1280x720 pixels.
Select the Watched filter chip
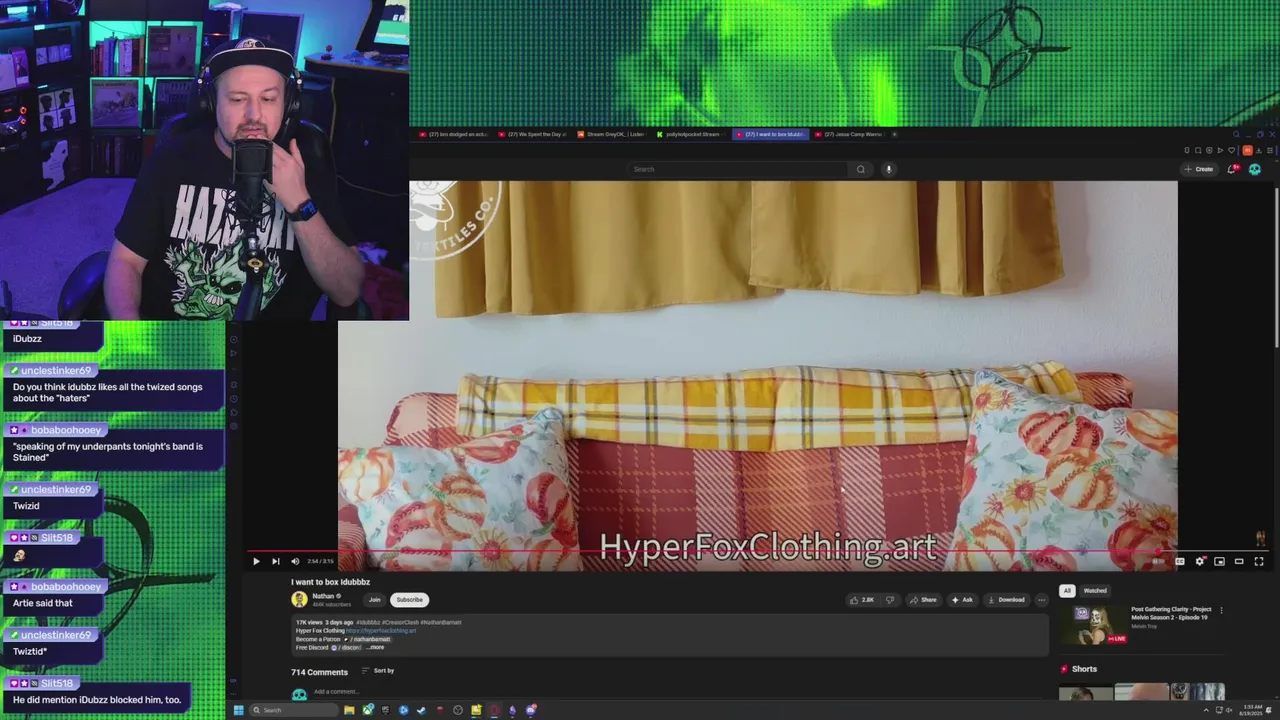tap(1095, 590)
